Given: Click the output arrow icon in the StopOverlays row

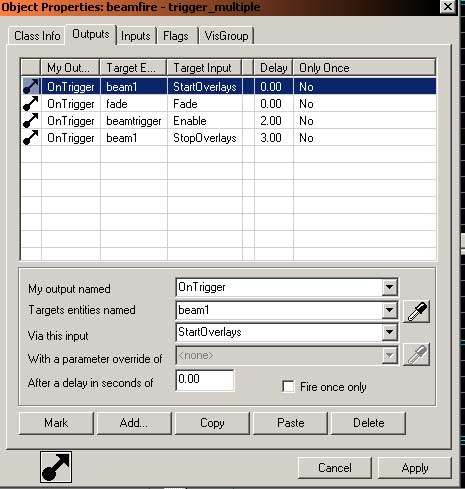Looking at the screenshot, I should 31,137.
